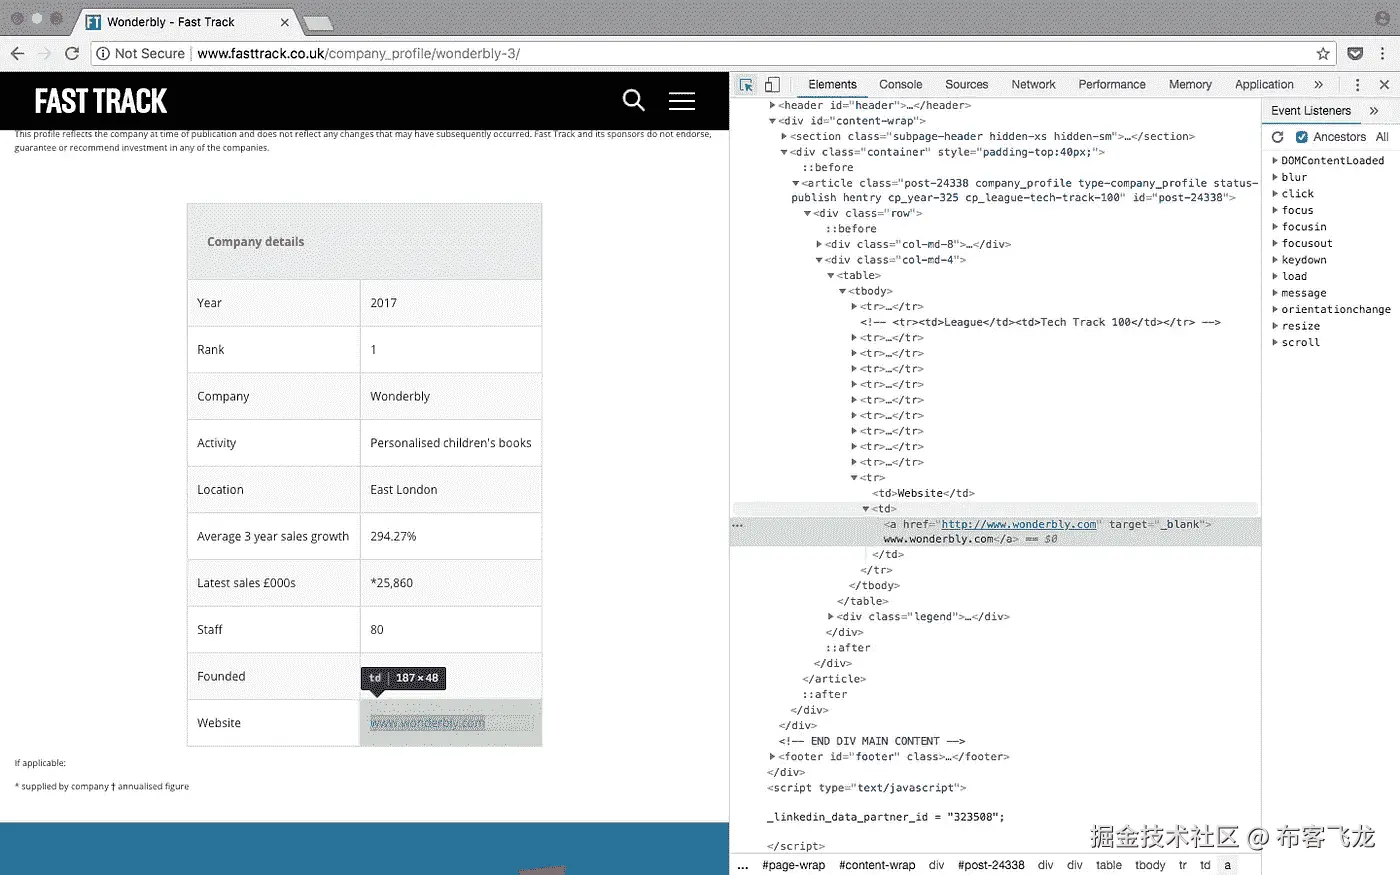
Task: Click the http://www.wonderbly.com href in DevTools
Action: pos(1019,524)
